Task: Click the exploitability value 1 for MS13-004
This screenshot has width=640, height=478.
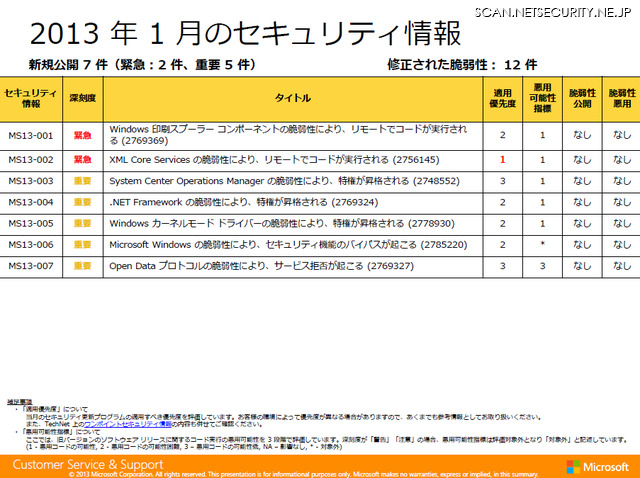Action: pyautogui.click(x=542, y=202)
